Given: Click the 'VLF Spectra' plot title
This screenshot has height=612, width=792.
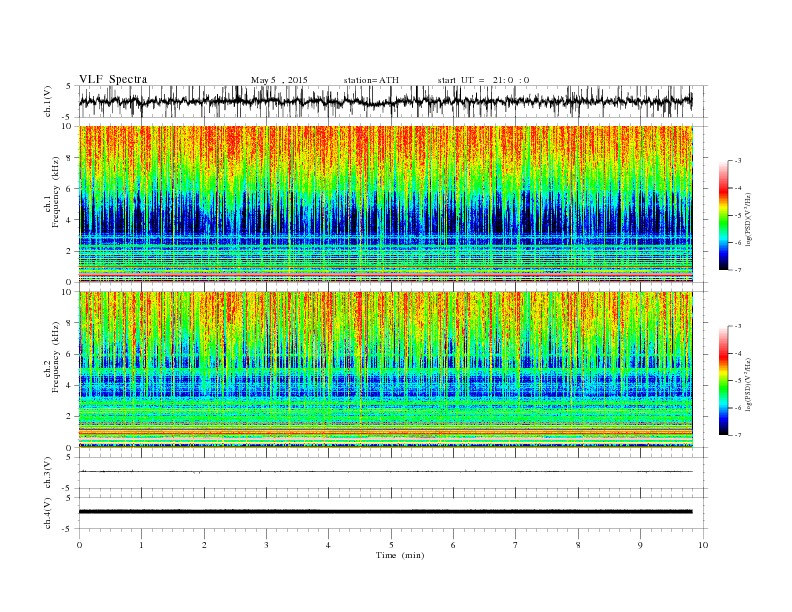Looking at the screenshot, I should pyautogui.click(x=113, y=79).
